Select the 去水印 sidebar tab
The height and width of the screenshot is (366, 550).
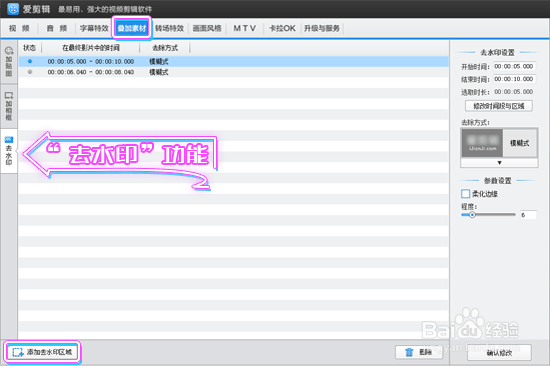9,151
